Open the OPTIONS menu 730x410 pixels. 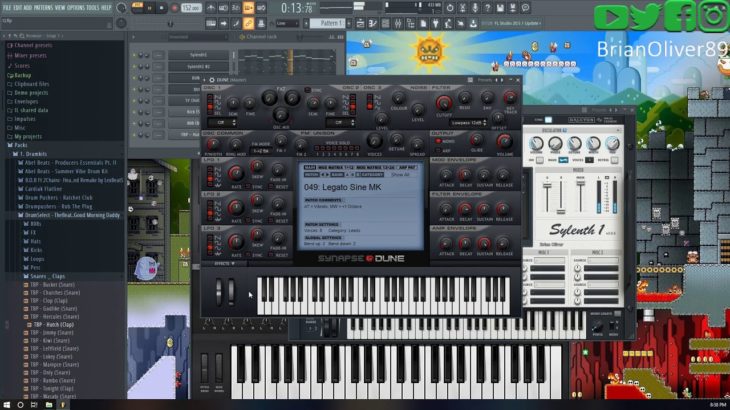point(77,8)
